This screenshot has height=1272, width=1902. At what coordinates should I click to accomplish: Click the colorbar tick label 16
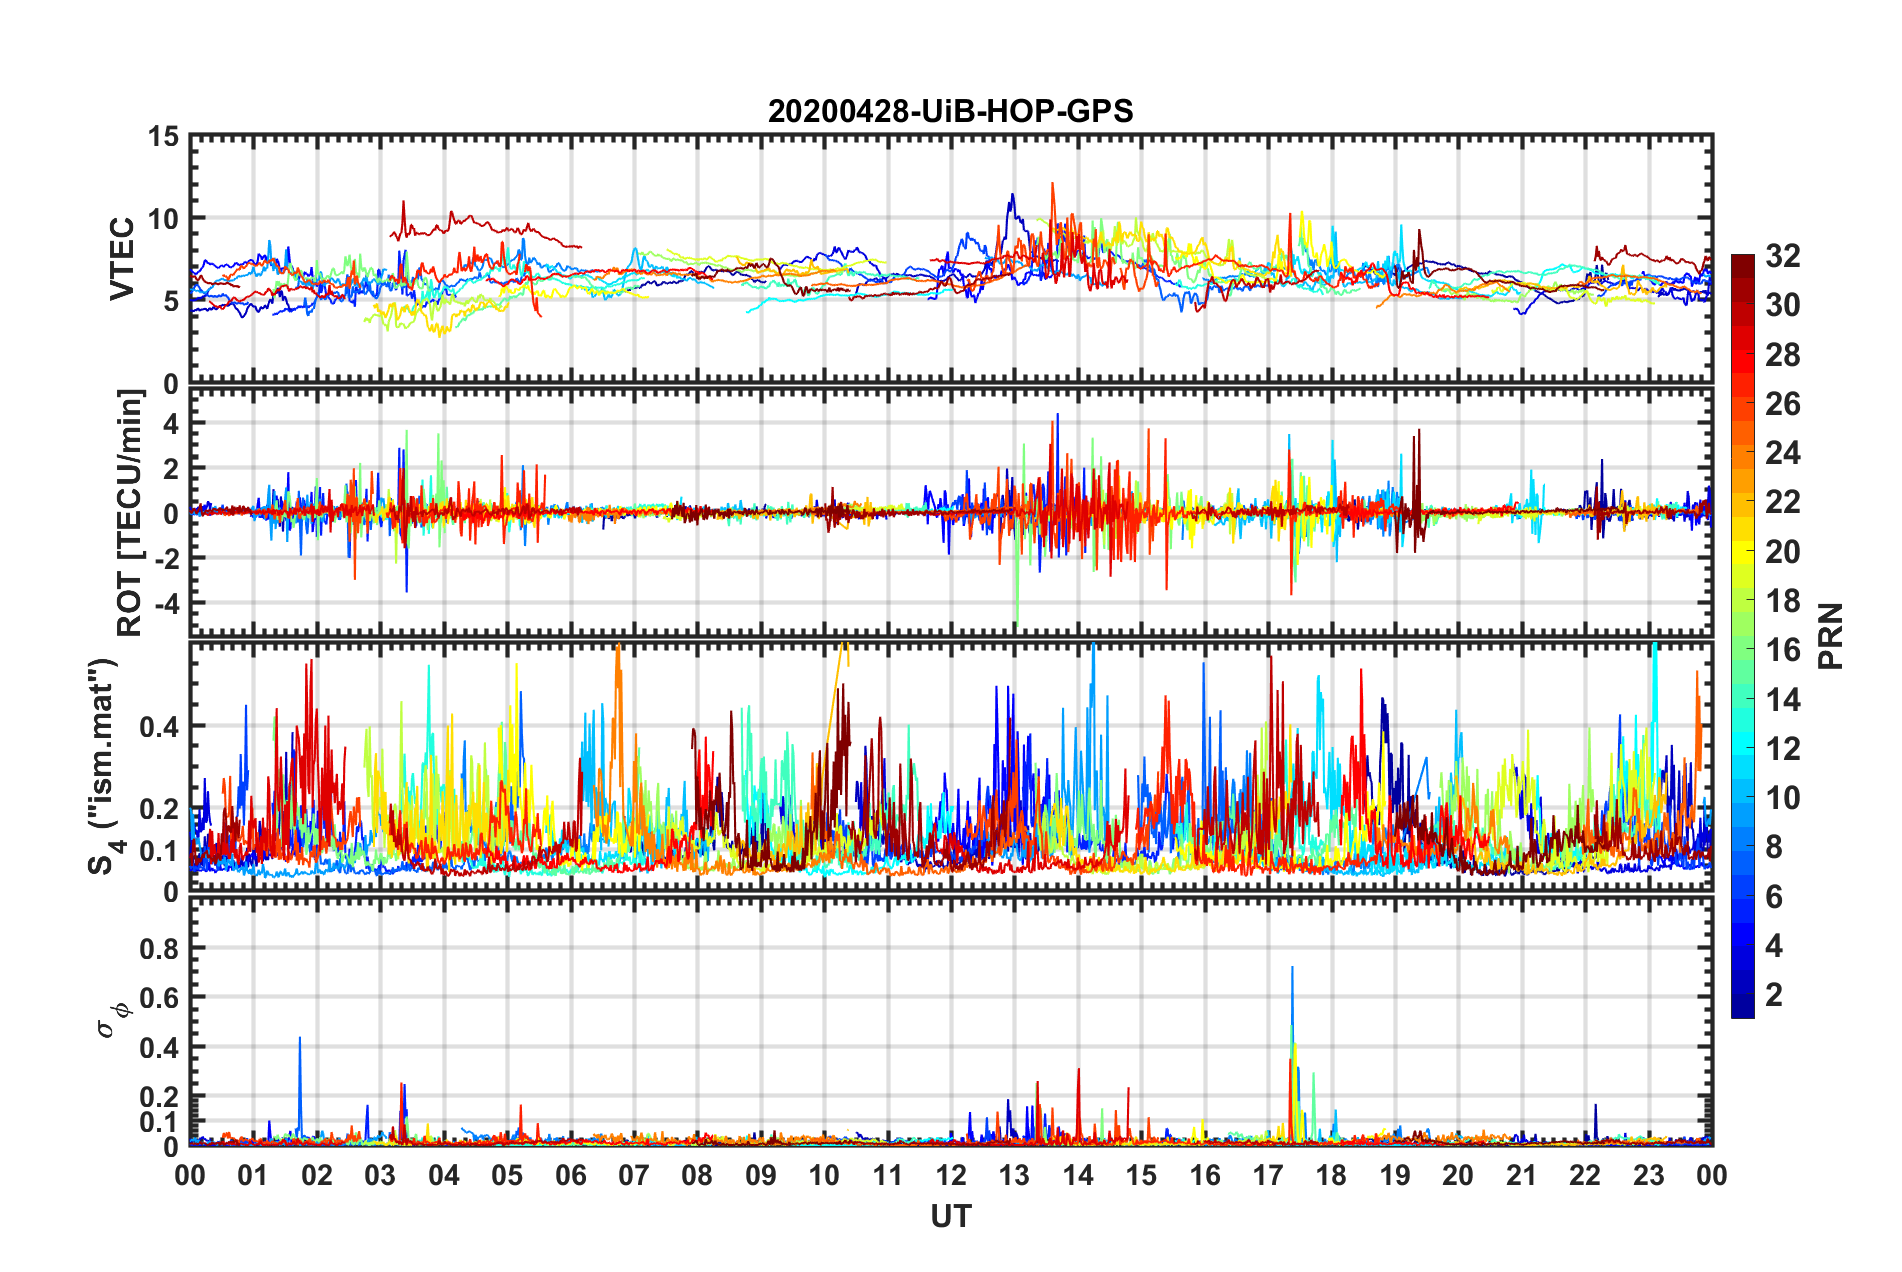[x=1782, y=650]
